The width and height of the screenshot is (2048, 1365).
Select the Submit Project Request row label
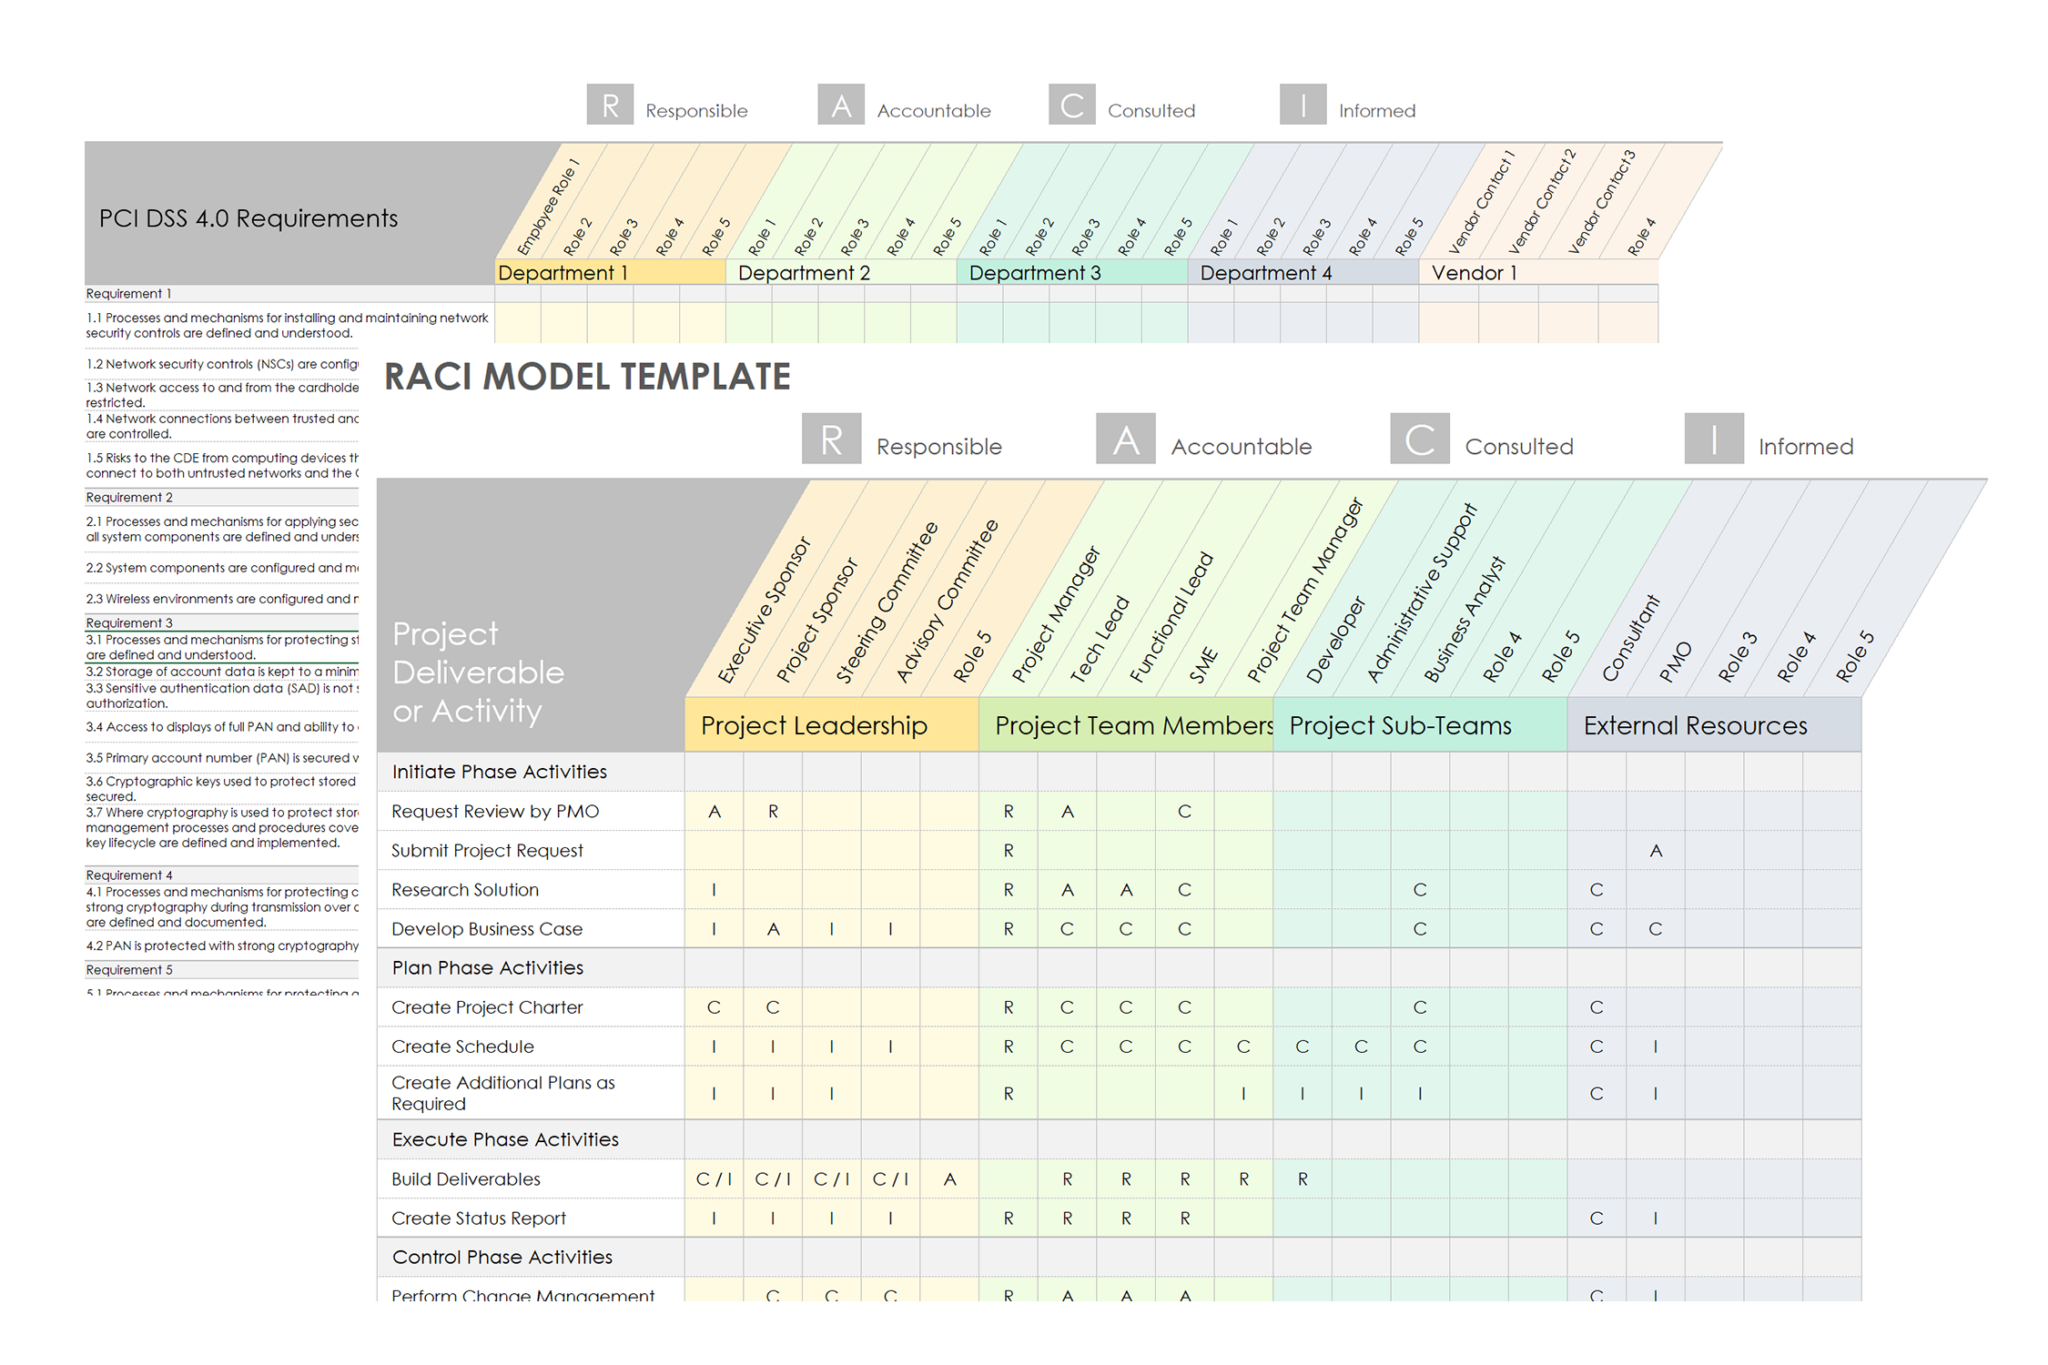(x=487, y=850)
